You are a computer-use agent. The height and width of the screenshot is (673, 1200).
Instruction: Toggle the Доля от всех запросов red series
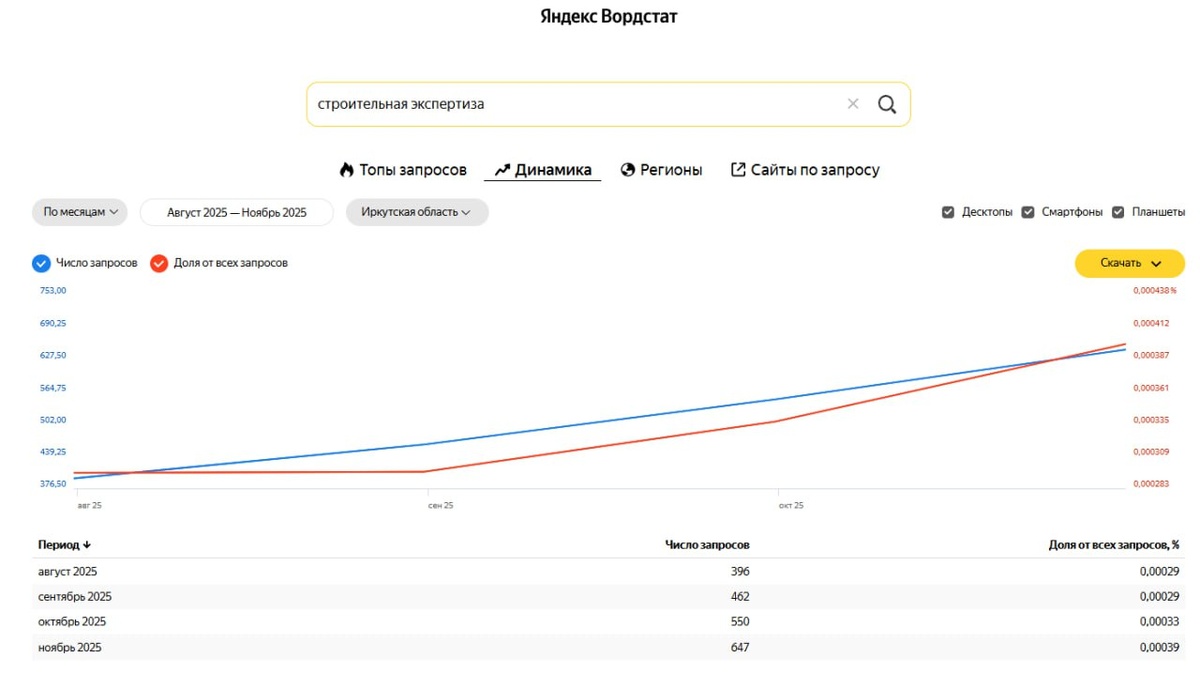click(159, 263)
